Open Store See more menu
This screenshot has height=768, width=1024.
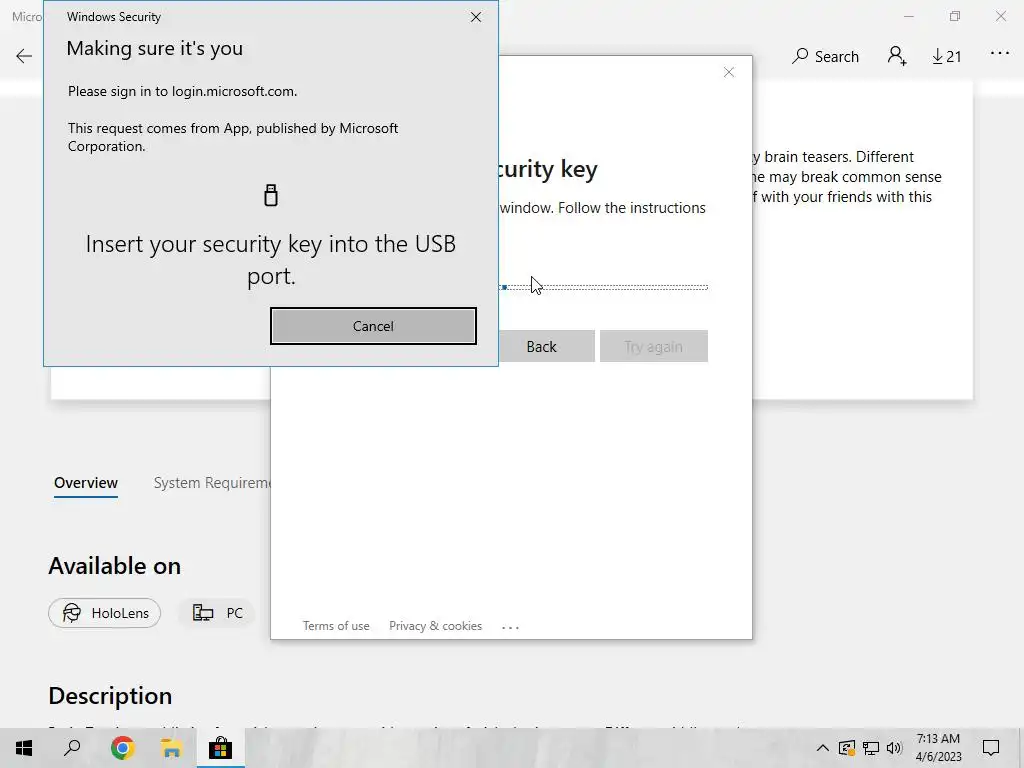pyautogui.click(x=1000, y=54)
